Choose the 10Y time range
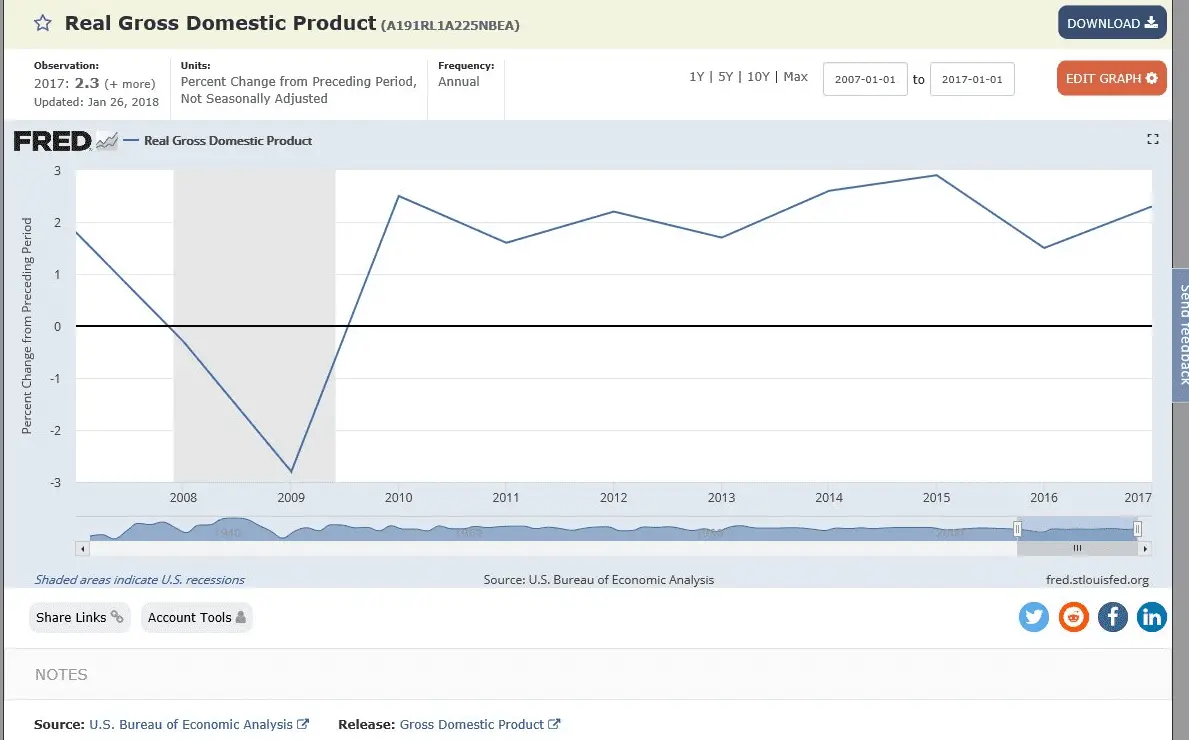The width and height of the screenshot is (1189, 740). click(x=758, y=77)
